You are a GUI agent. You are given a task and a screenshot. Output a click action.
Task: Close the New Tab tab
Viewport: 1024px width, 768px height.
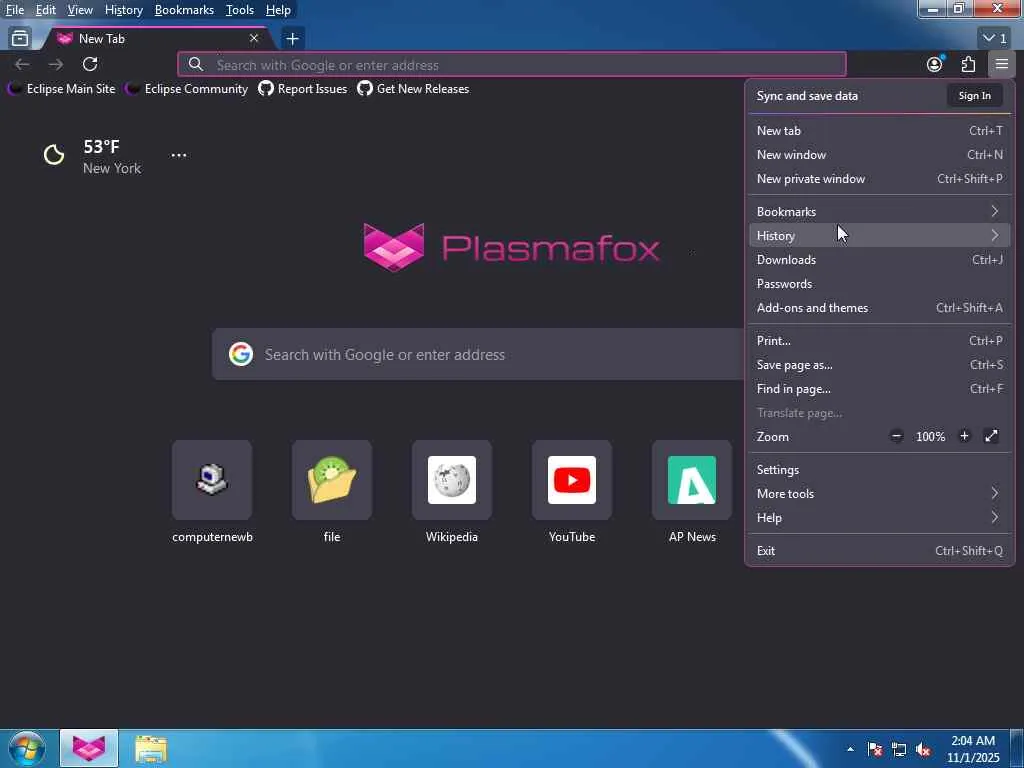click(x=254, y=39)
